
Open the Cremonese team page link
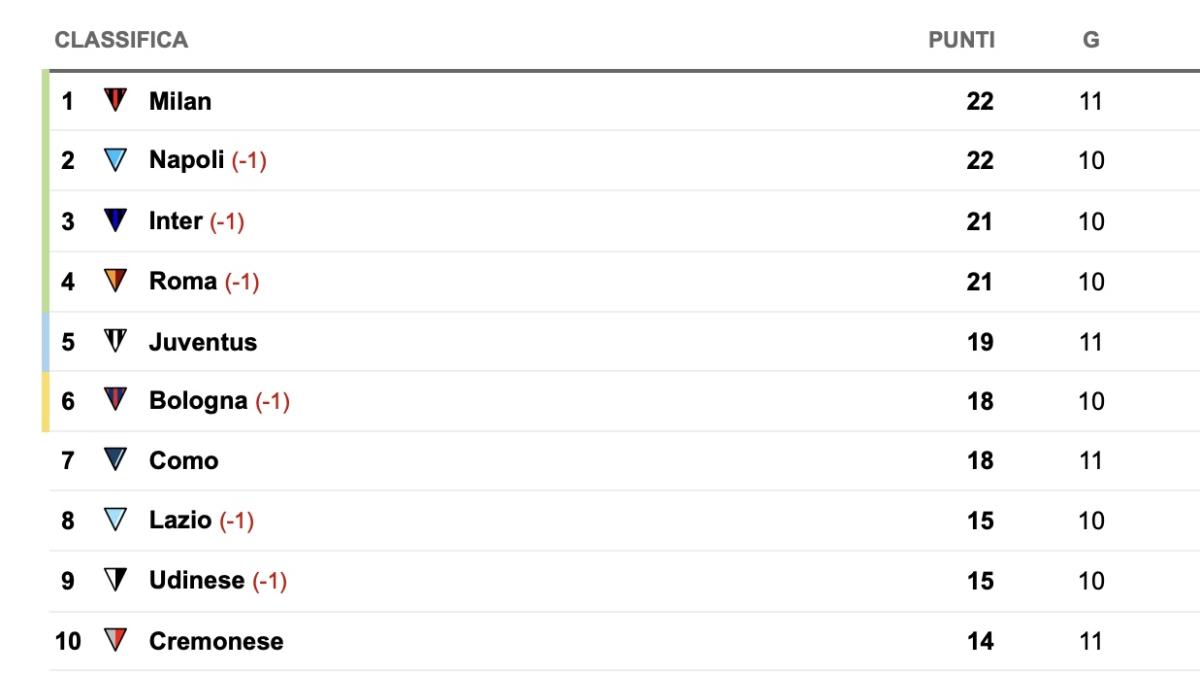(x=216, y=641)
